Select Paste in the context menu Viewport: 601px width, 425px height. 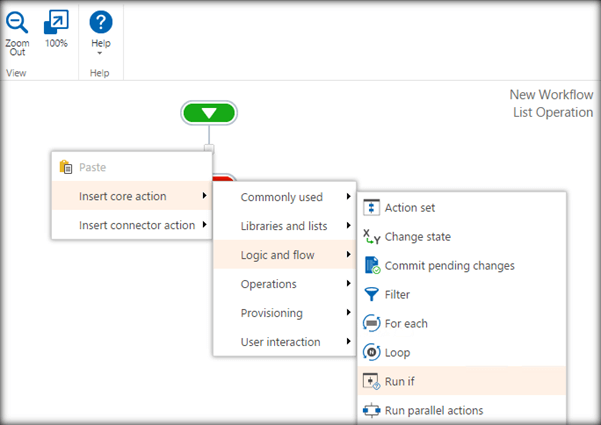click(x=92, y=167)
